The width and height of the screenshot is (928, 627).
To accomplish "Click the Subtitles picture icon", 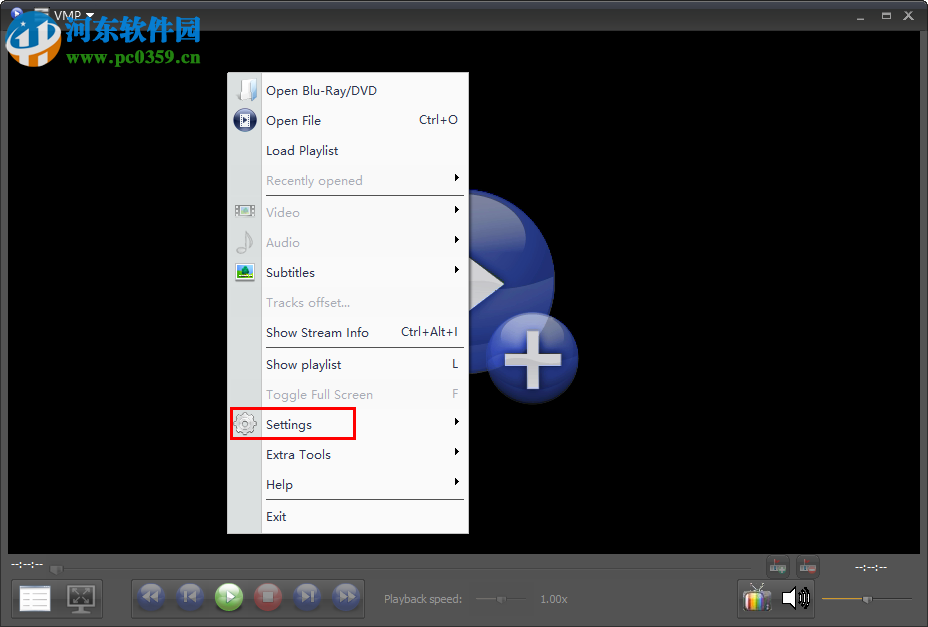I will click(x=245, y=271).
